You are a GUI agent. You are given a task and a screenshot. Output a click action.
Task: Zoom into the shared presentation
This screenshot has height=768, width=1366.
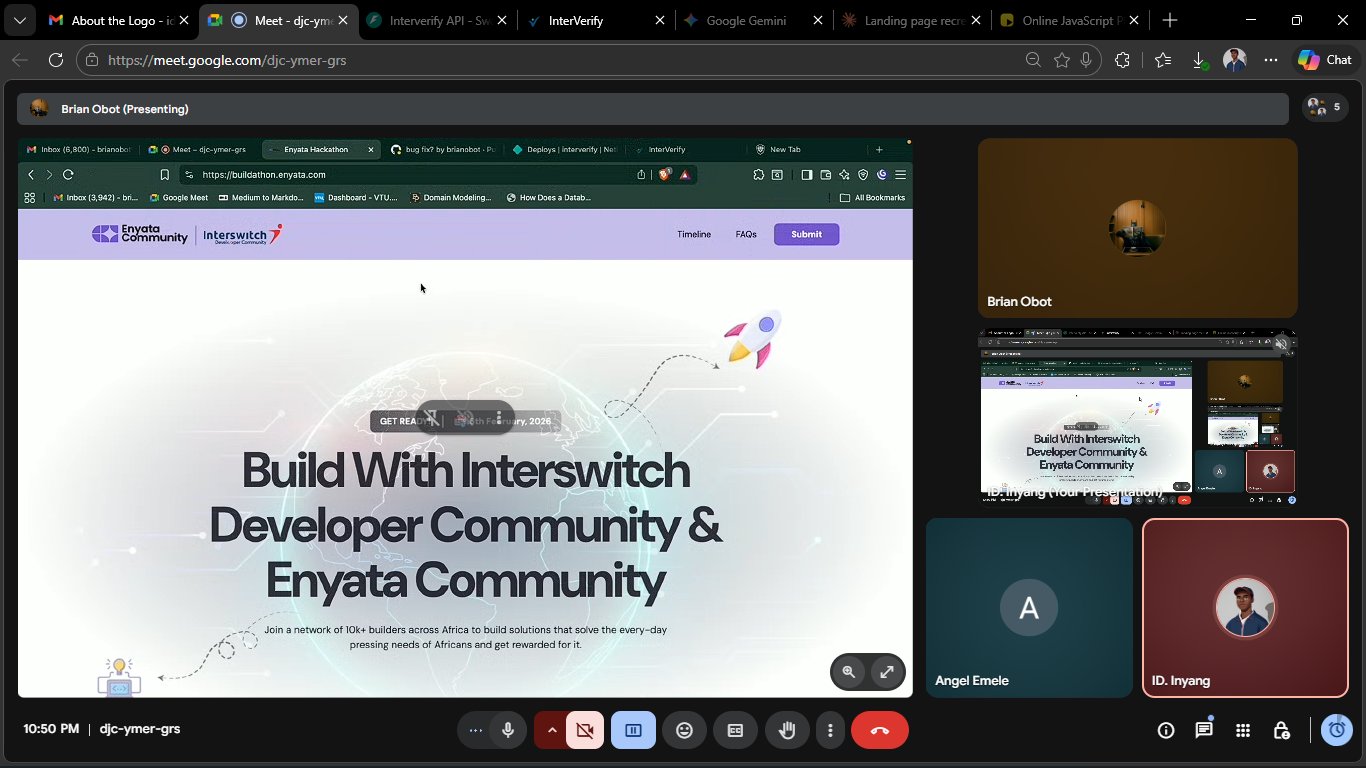(x=849, y=672)
